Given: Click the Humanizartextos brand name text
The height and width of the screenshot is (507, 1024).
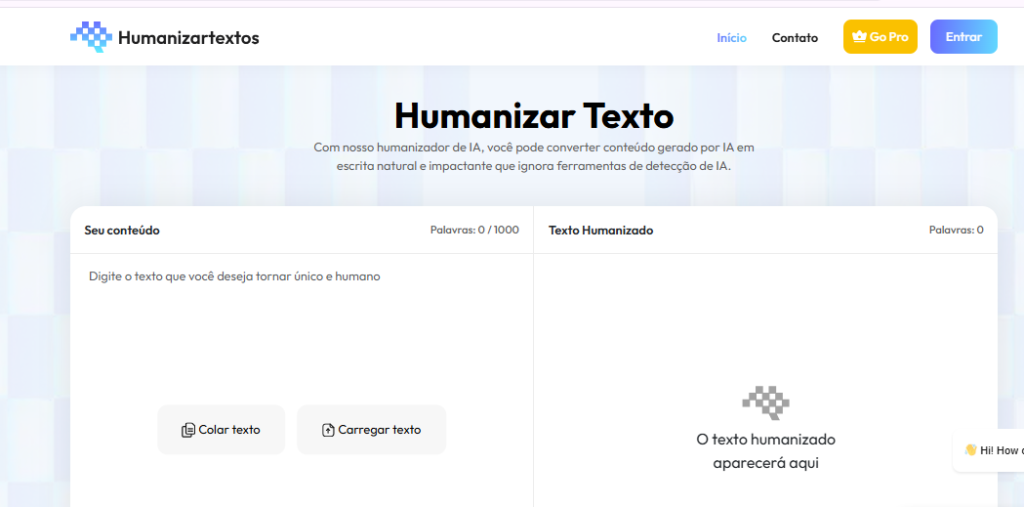Looking at the screenshot, I should [188, 38].
